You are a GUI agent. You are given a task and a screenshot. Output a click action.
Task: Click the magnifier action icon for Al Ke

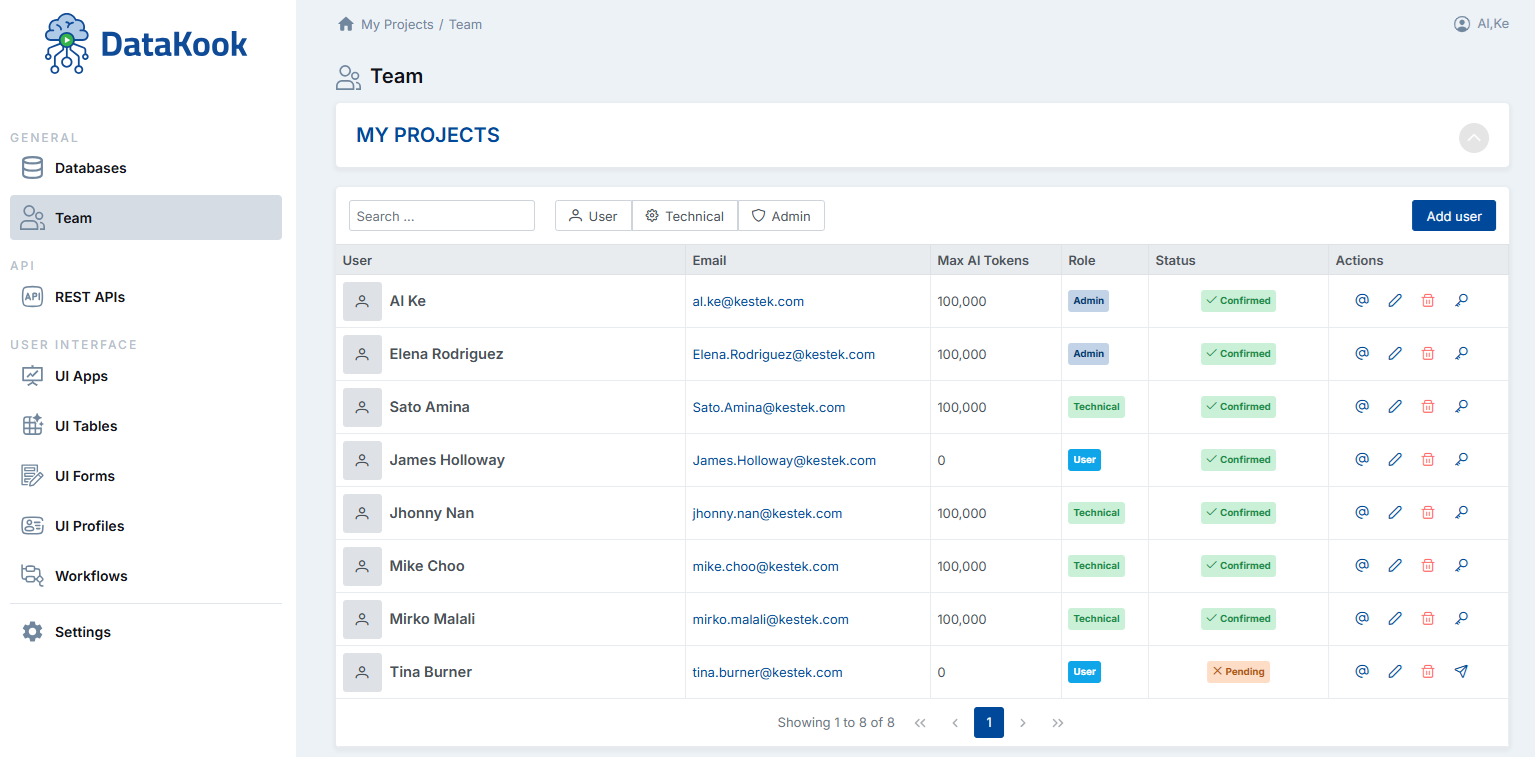(x=1461, y=300)
